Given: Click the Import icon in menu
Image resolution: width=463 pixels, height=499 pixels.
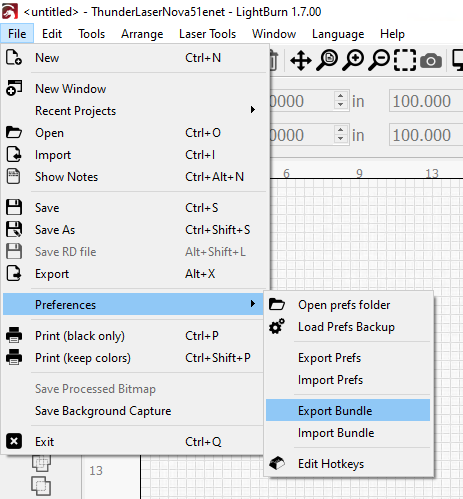Looking at the screenshot, I should coord(14,154).
